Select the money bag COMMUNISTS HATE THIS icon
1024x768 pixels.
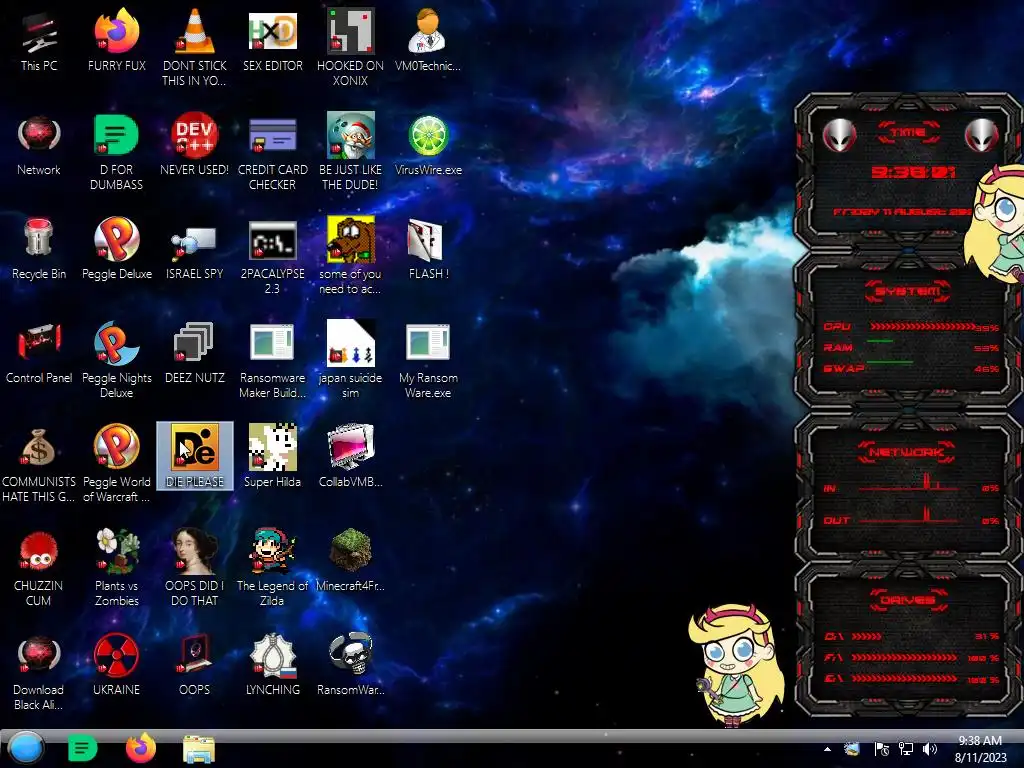tap(39, 463)
